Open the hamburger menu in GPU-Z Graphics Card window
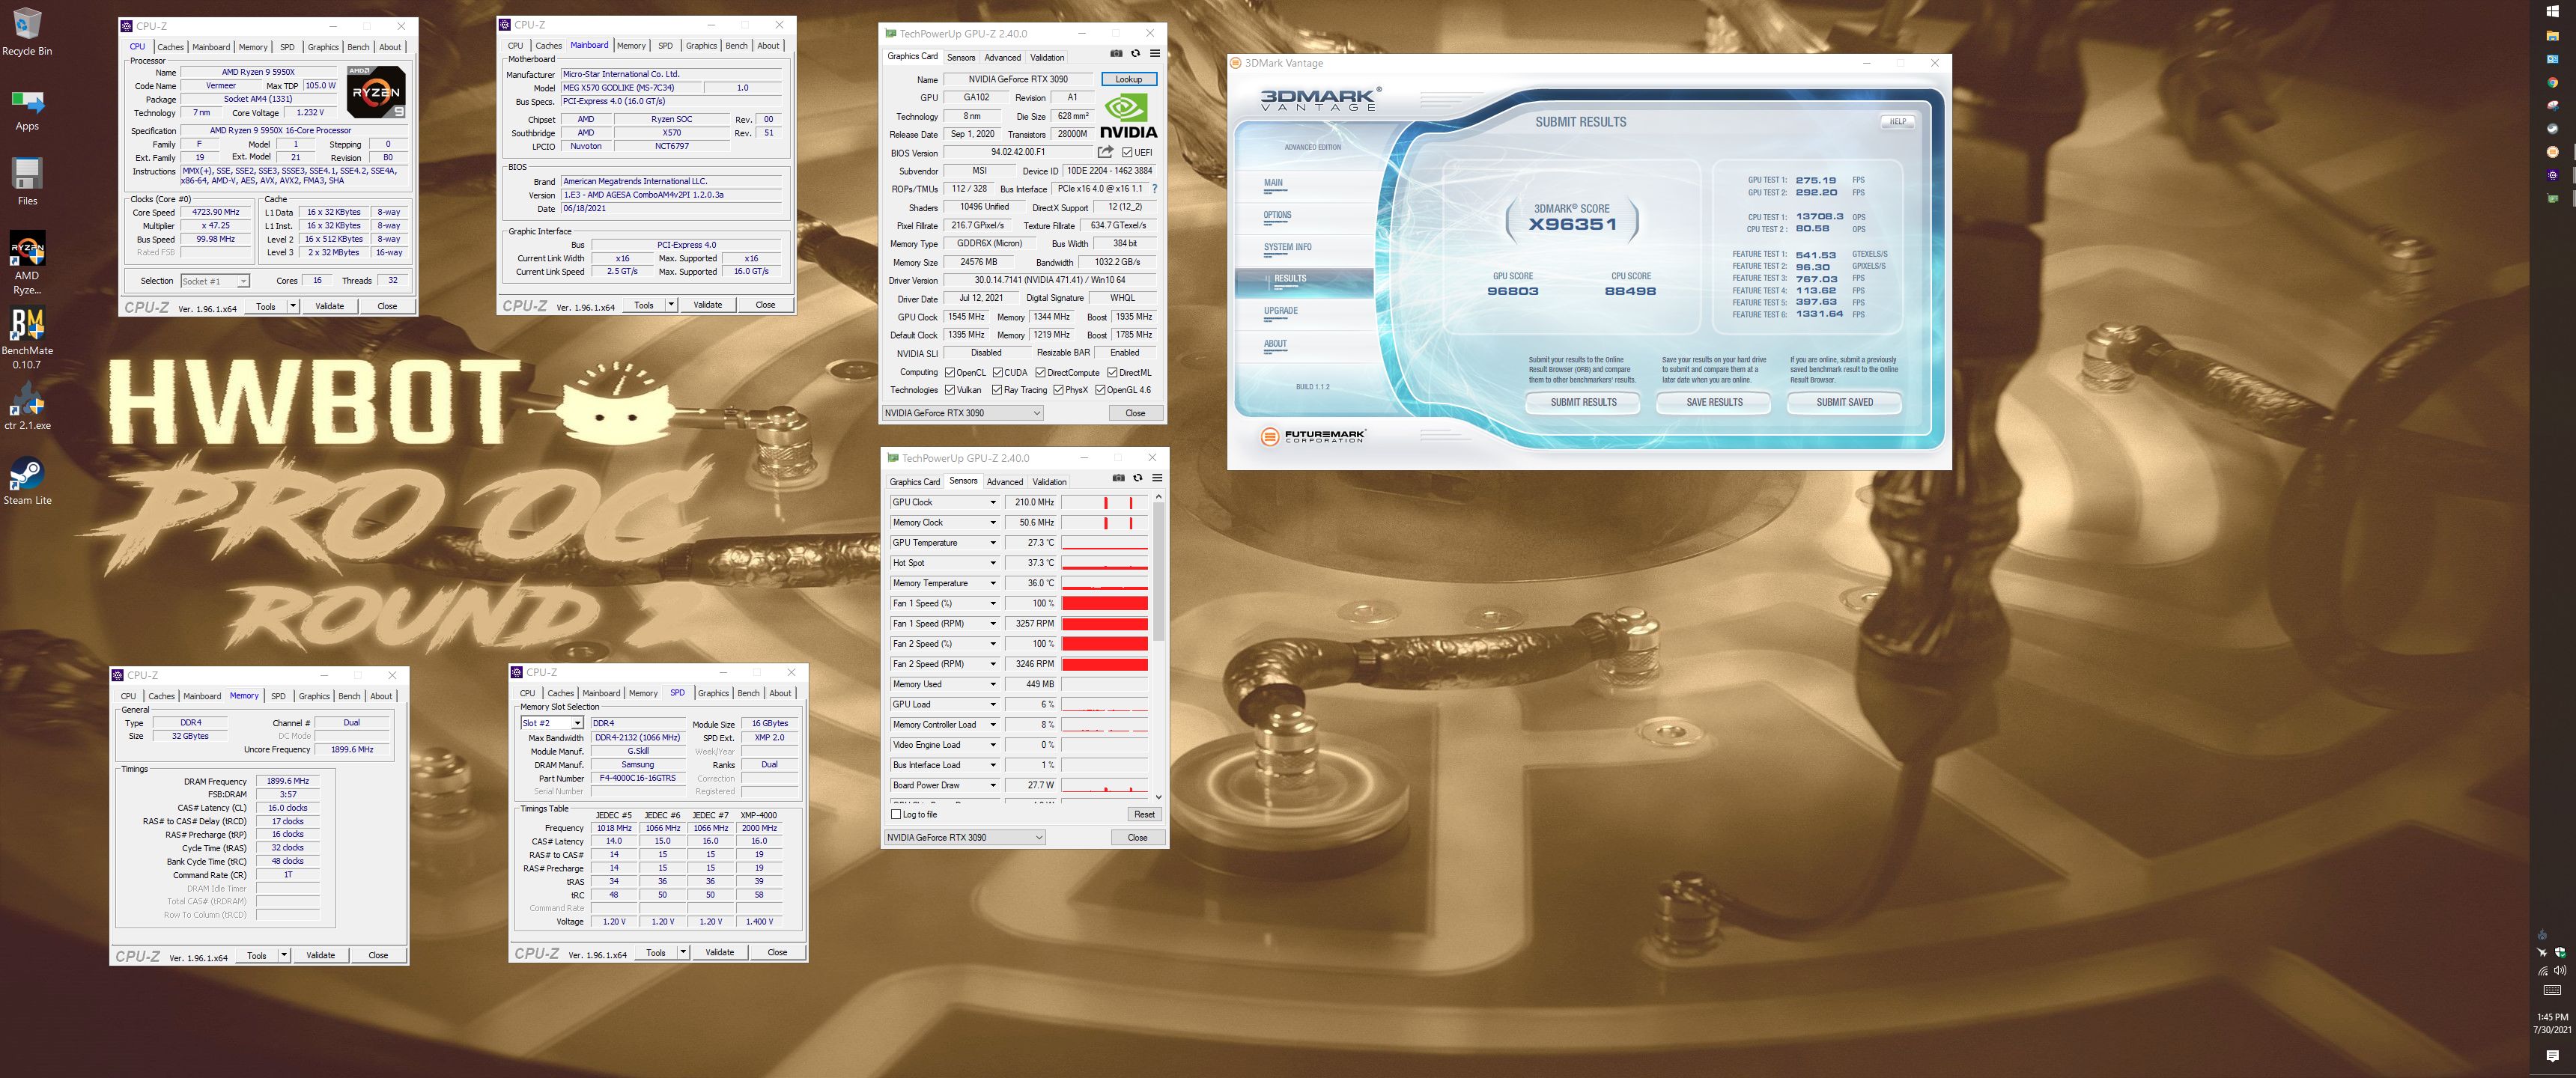 click(1154, 54)
